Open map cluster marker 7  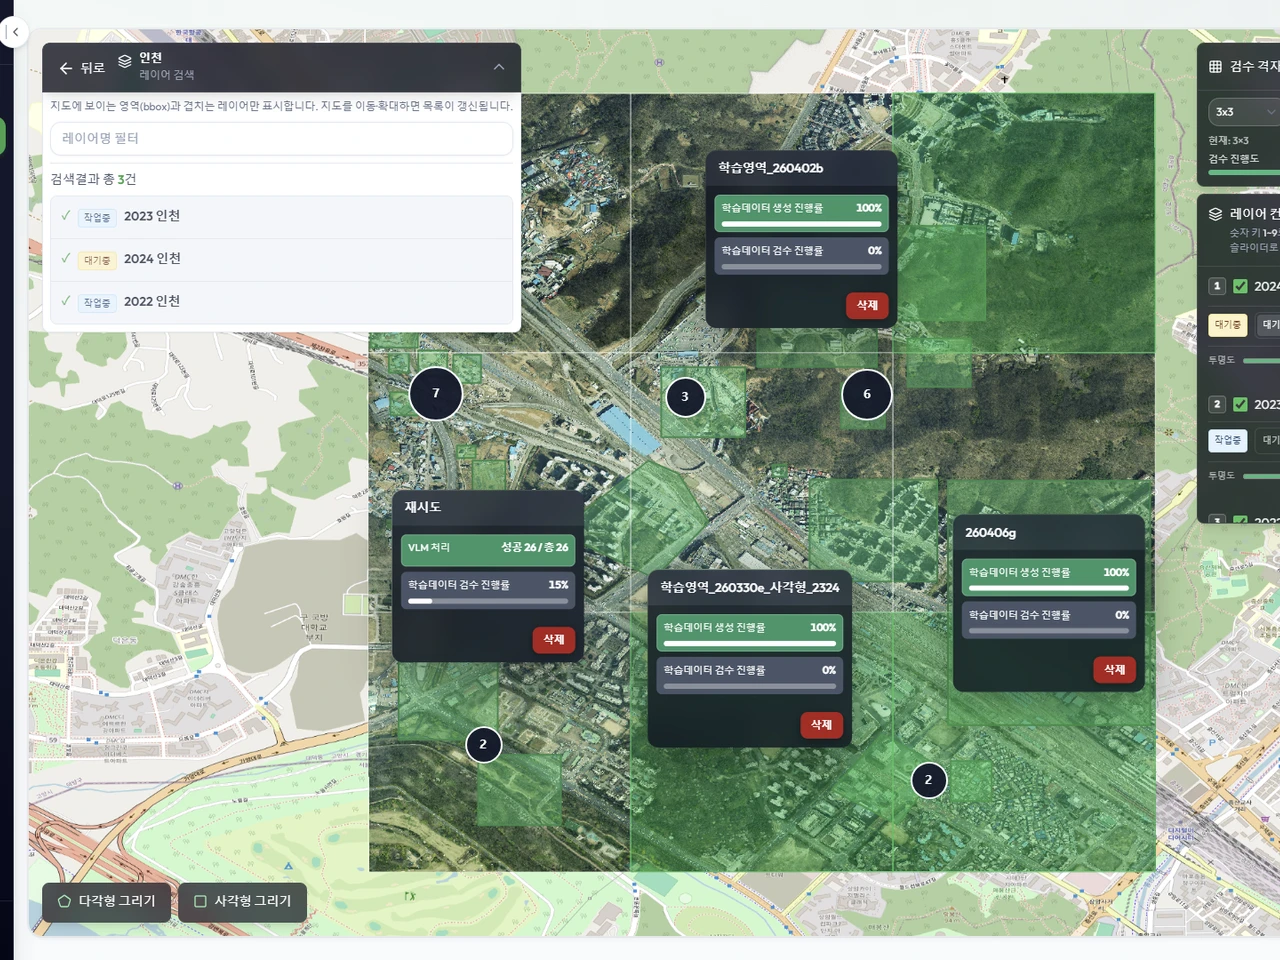[436, 393]
